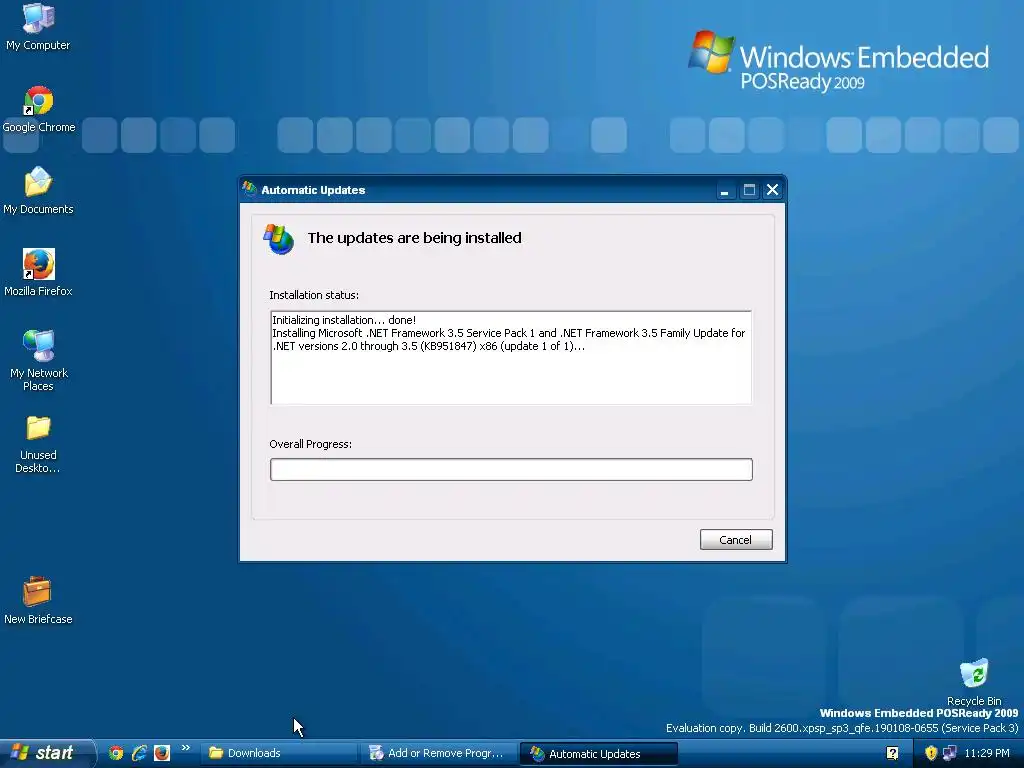The width and height of the screenshot is (1024, 768).
Task: Cancel the update installation
Action: coord(736,539)
